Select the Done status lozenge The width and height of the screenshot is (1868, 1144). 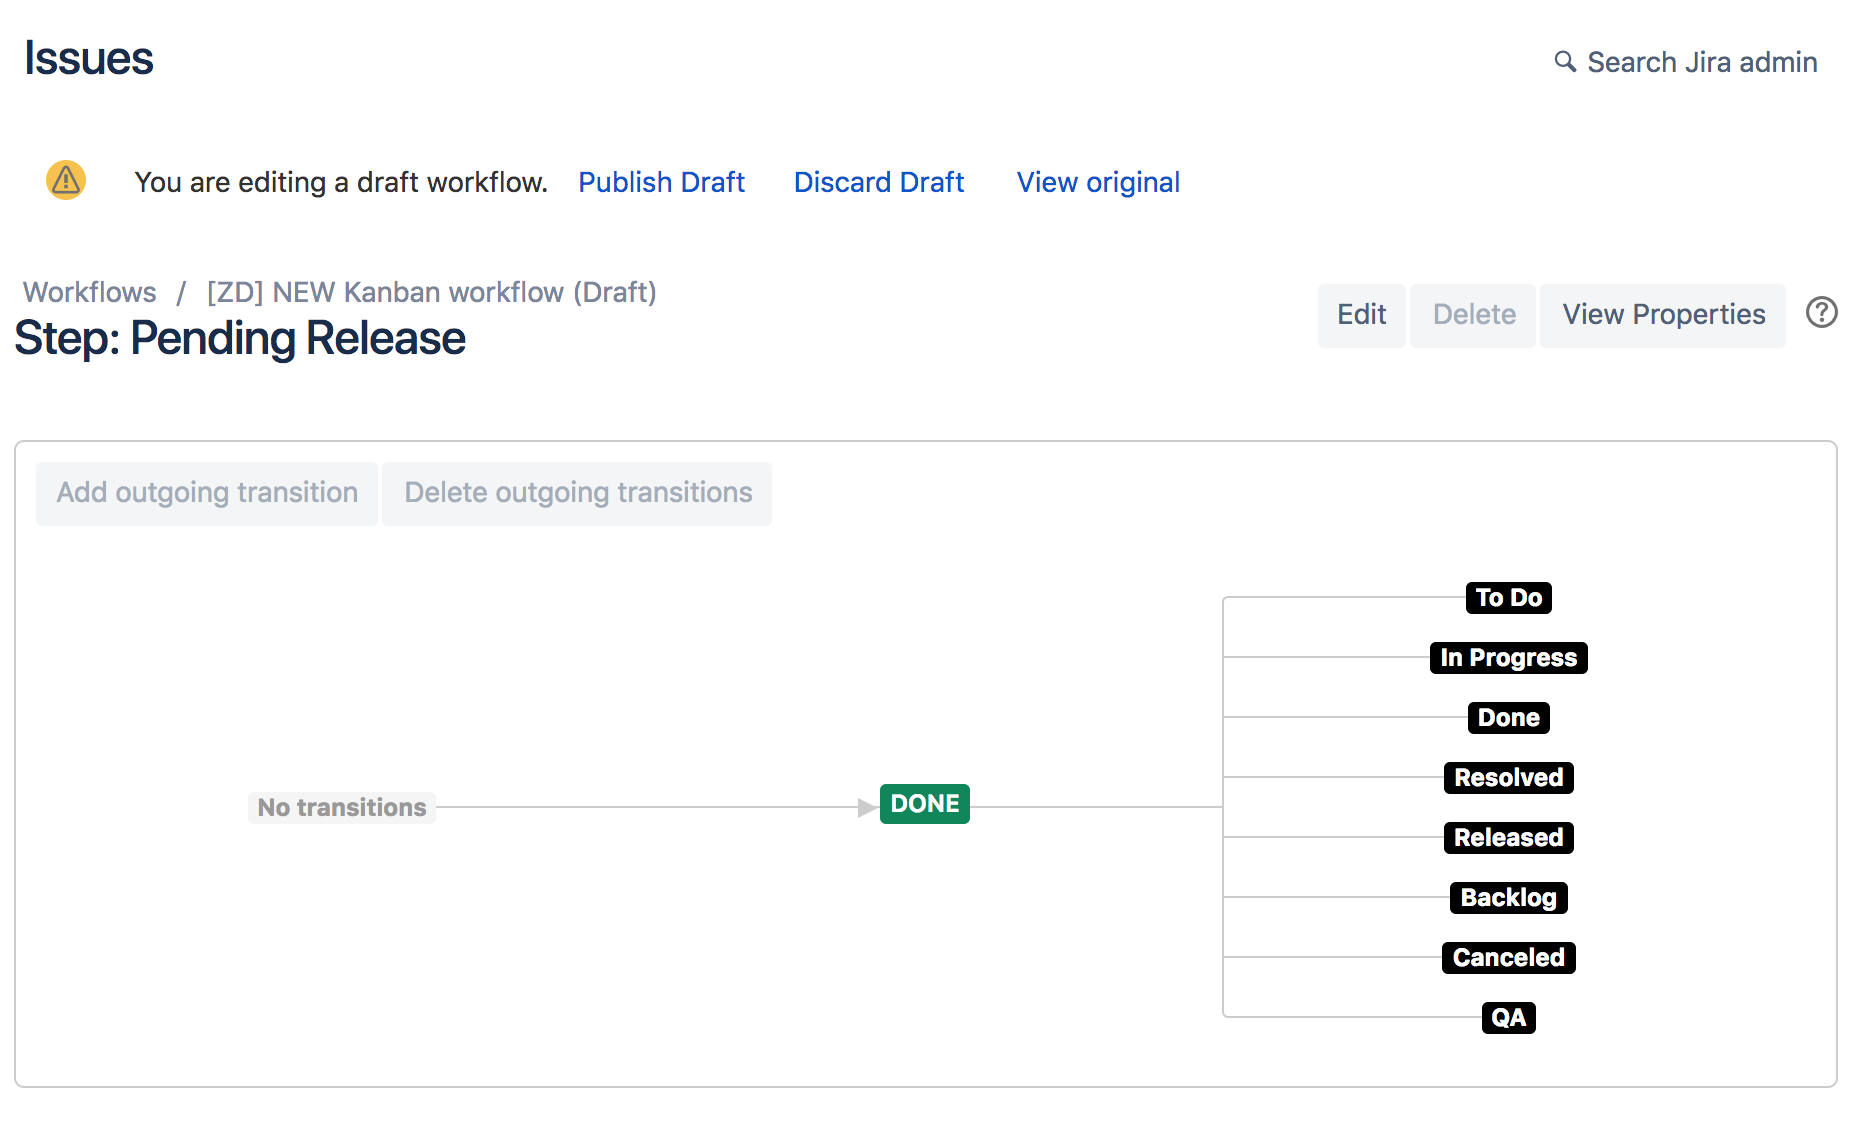(x=1508, y=717)
